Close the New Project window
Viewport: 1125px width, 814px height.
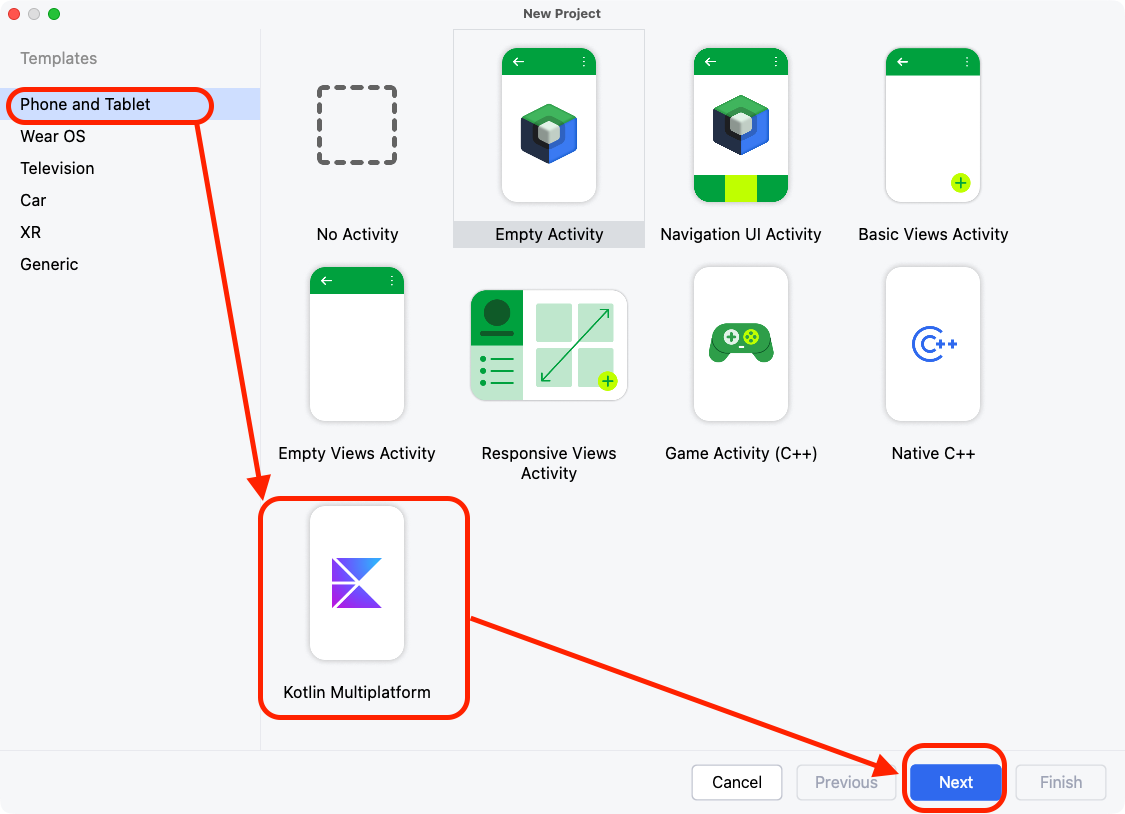pyautogui.click(x=14, y=14)
